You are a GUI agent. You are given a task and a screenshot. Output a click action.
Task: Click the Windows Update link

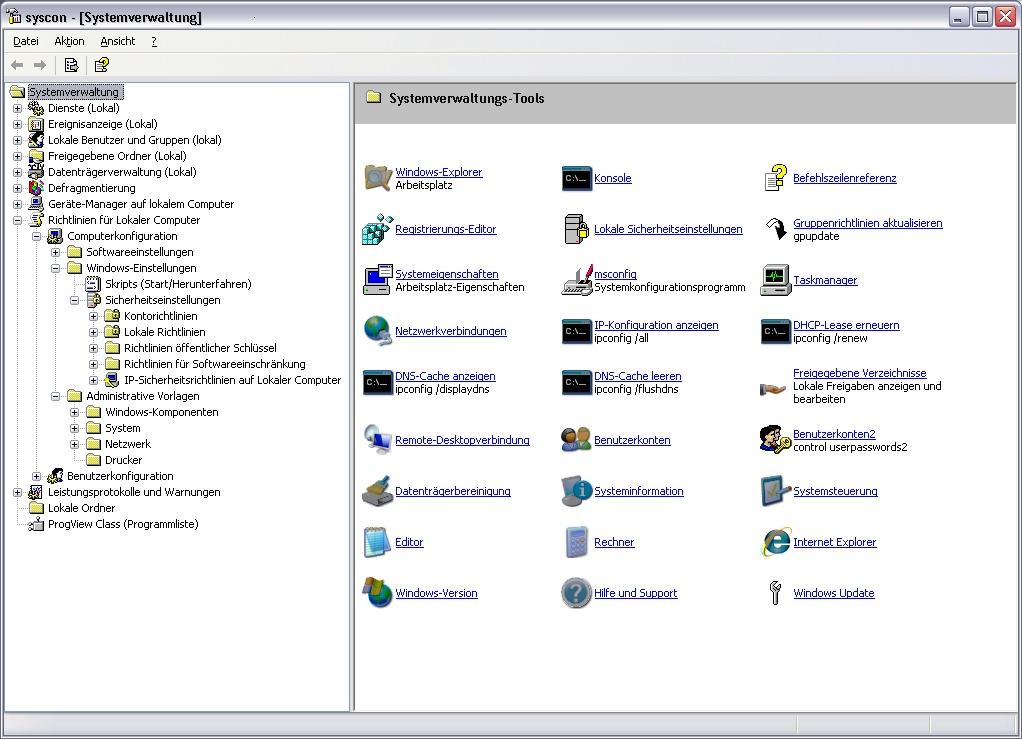(834, 593)
